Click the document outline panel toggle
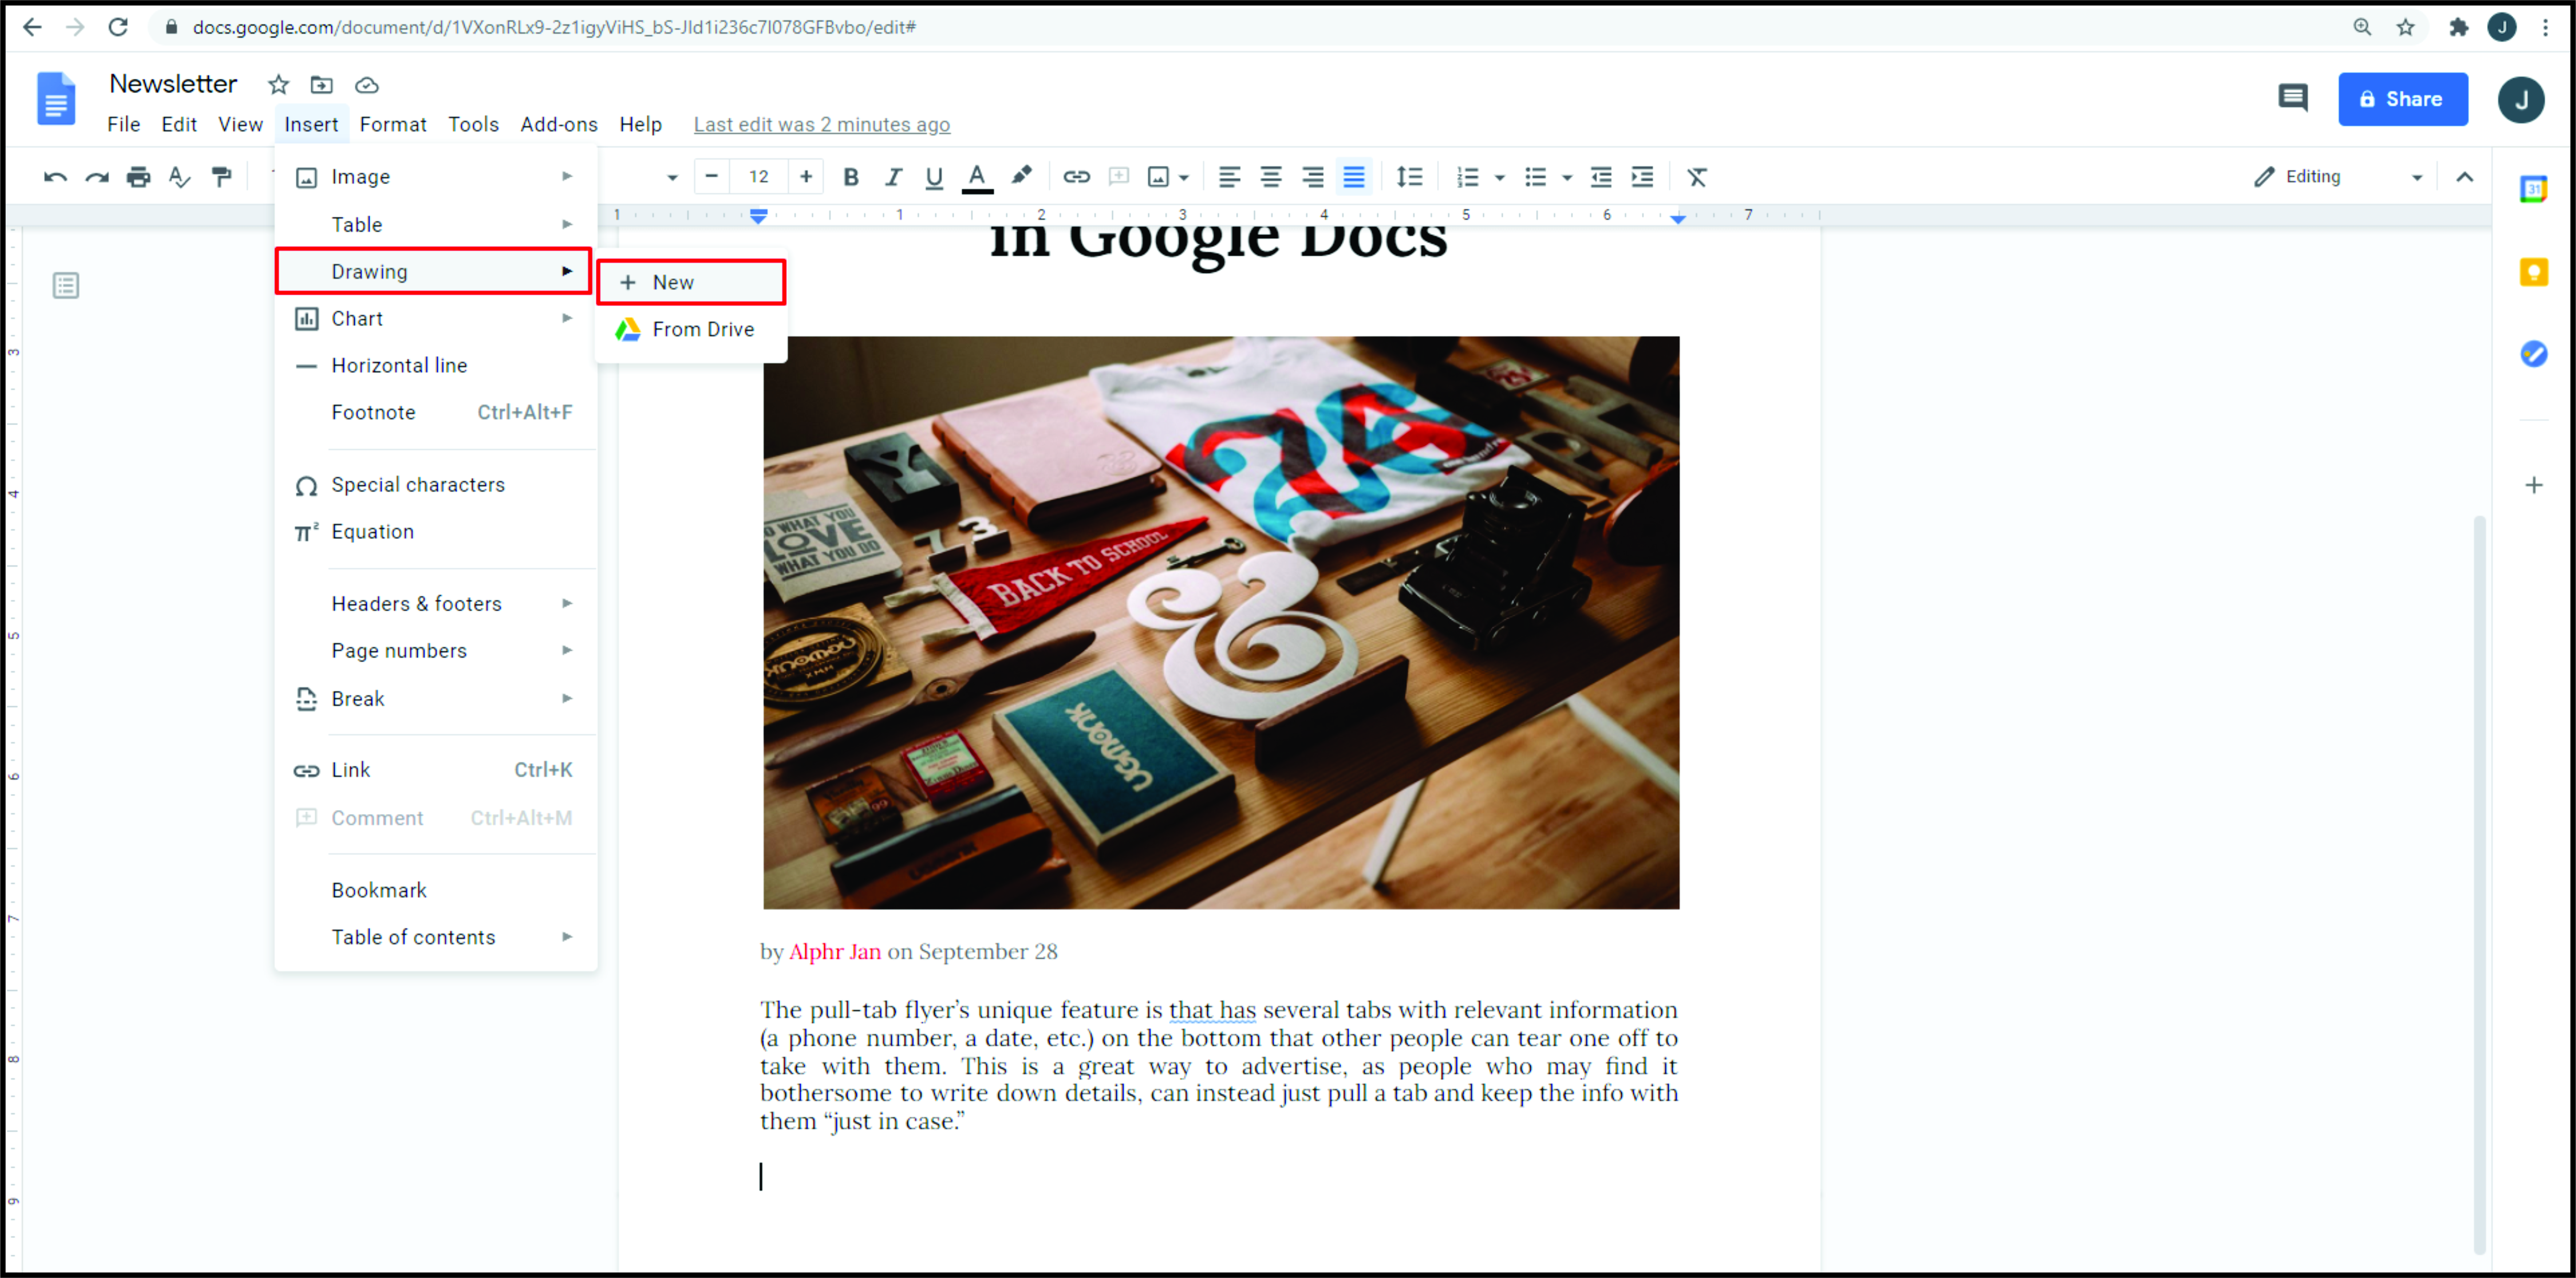This screenshot has height=1278, width=2576. (66, 286)
